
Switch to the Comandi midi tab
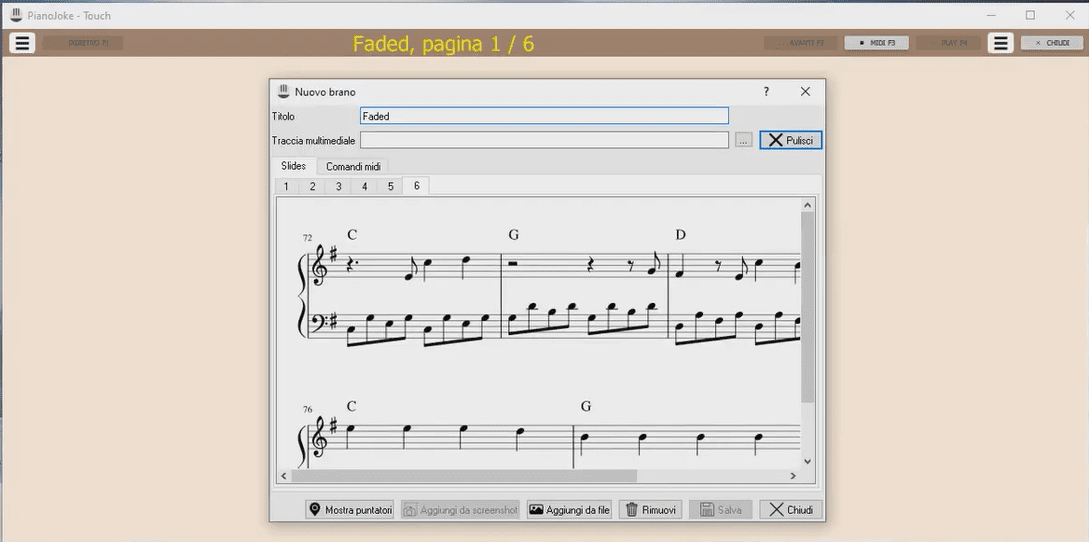tap(354, 167)
